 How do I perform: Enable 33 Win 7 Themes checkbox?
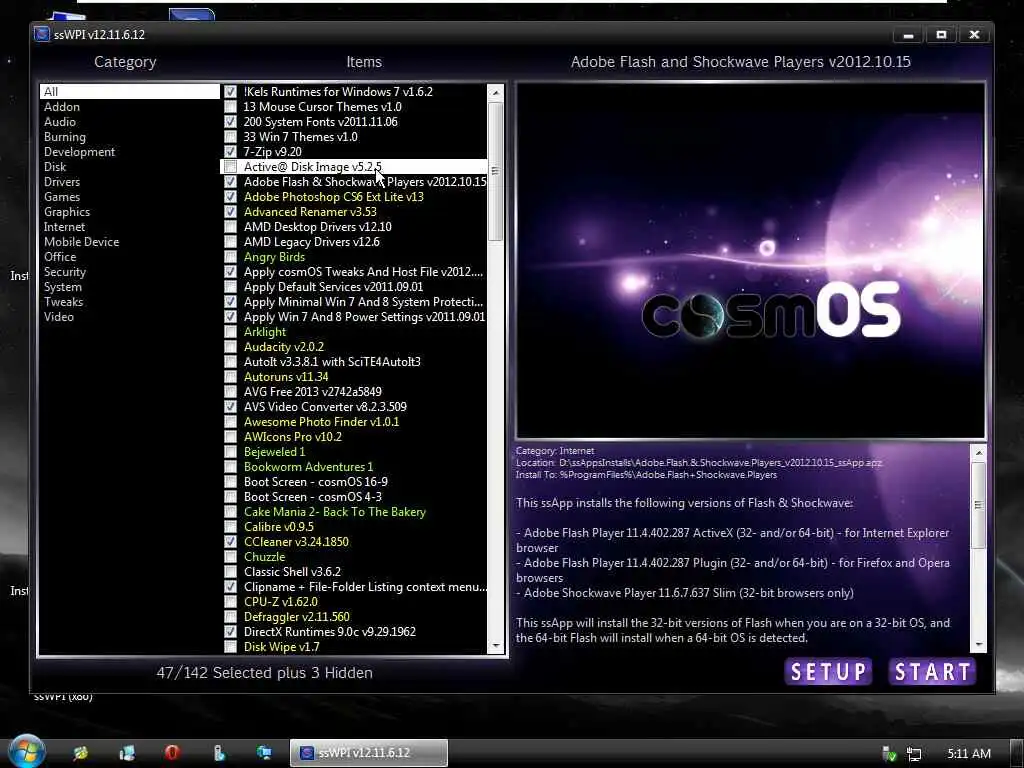(231, 136)
